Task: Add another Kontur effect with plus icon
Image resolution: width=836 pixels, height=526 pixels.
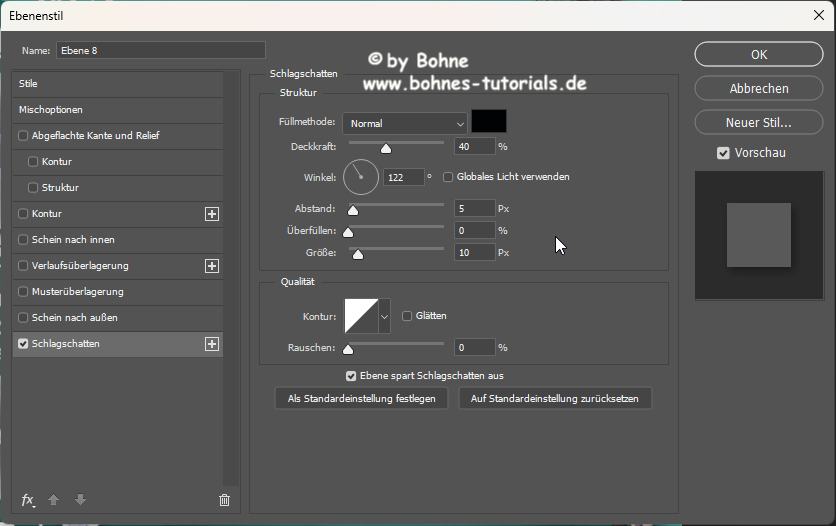Action: tap(211, 214)
